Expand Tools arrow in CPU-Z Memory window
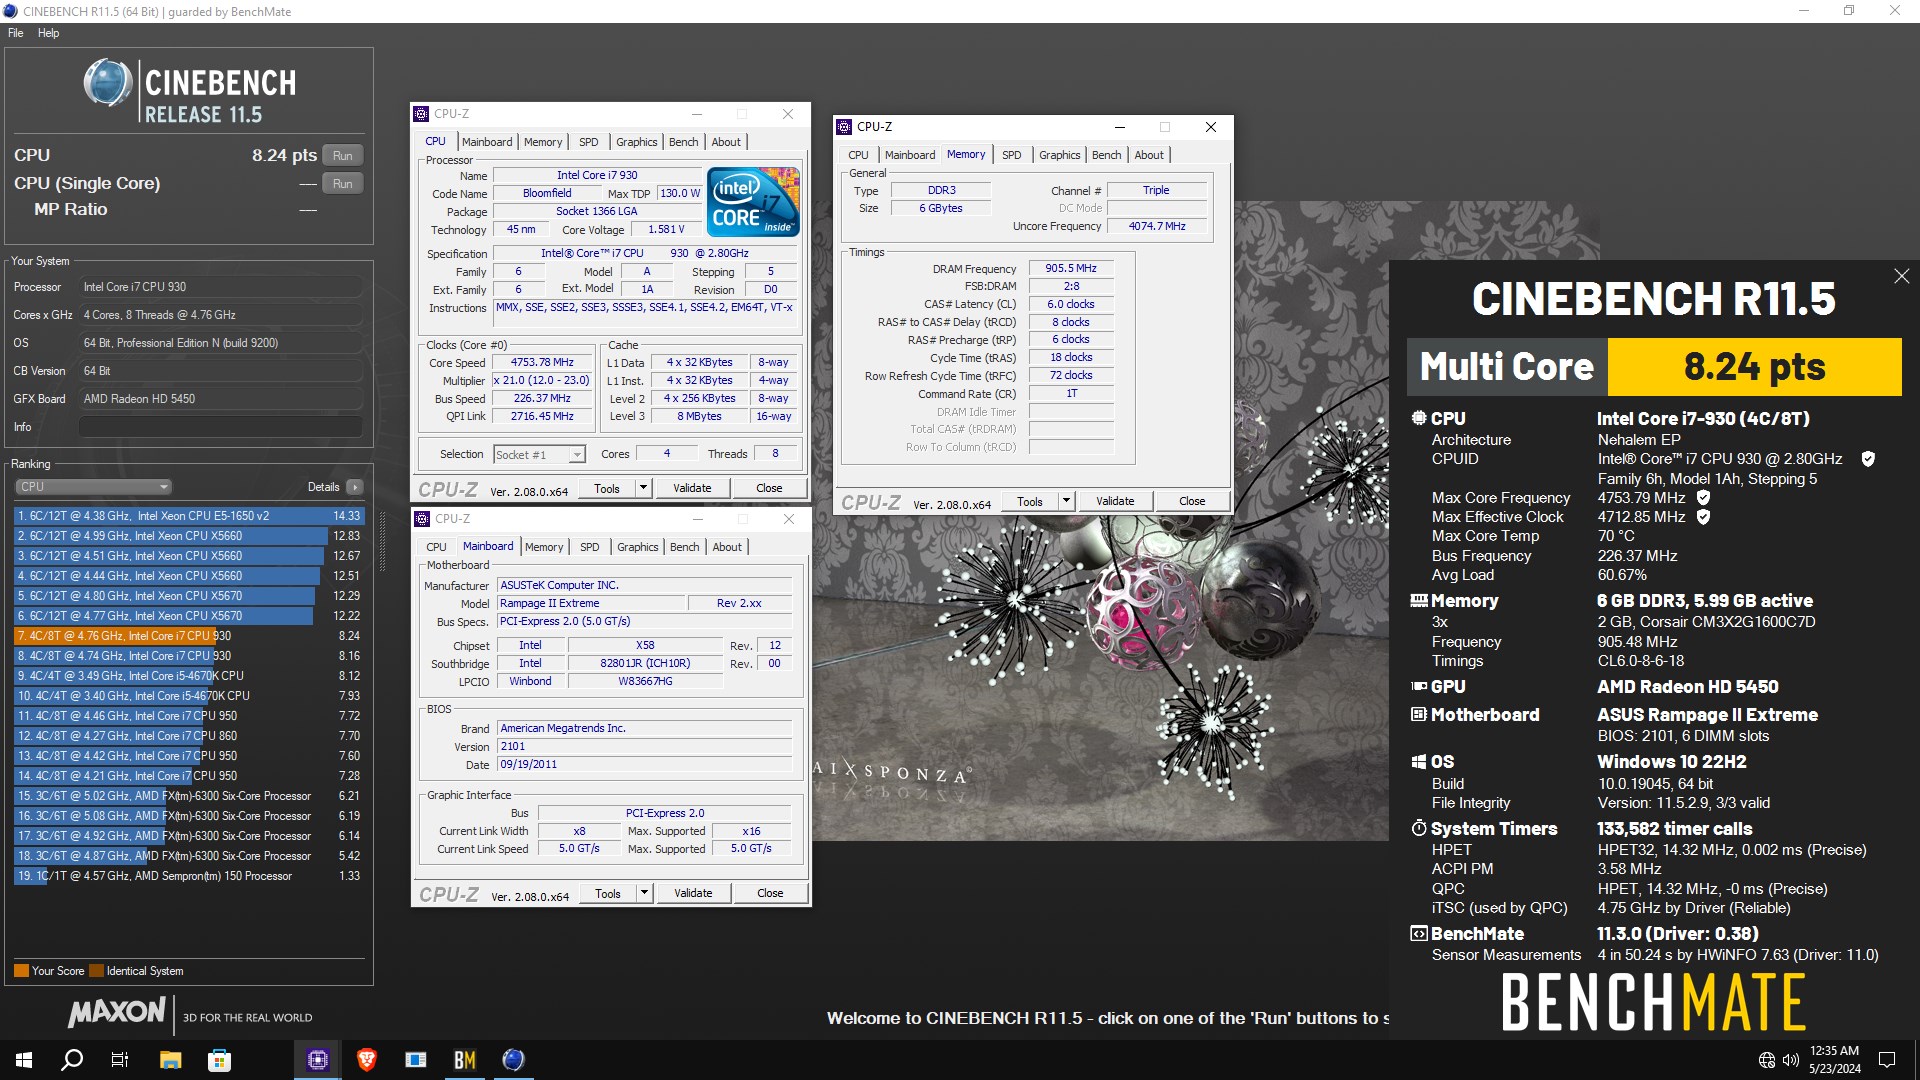The width and height of the screenshot is (1920, 1080). pyautogui.click(x=1066, y=501)
